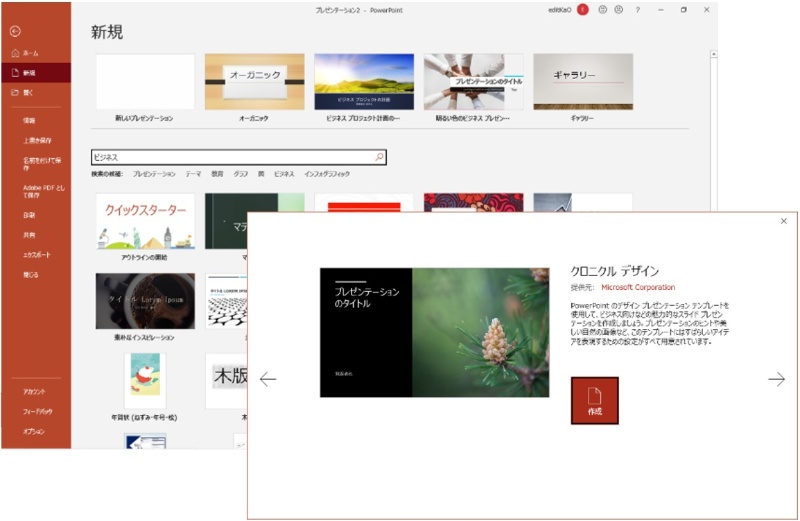Click the smiley feedback icon in title bar
Image resolution: width=800 pixels, height=521 pixels.
click(x=603, y=10)
